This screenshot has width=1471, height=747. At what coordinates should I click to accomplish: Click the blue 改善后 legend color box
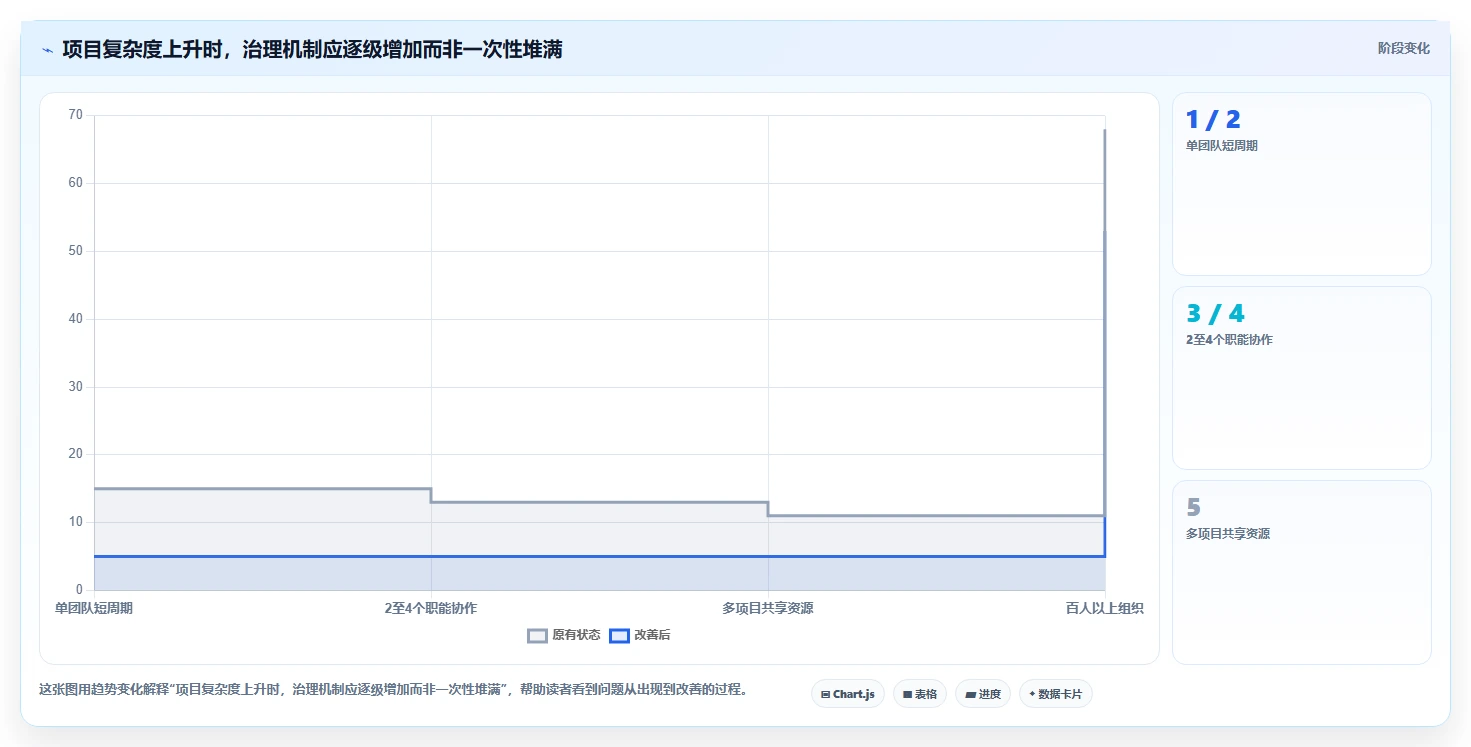619,635
